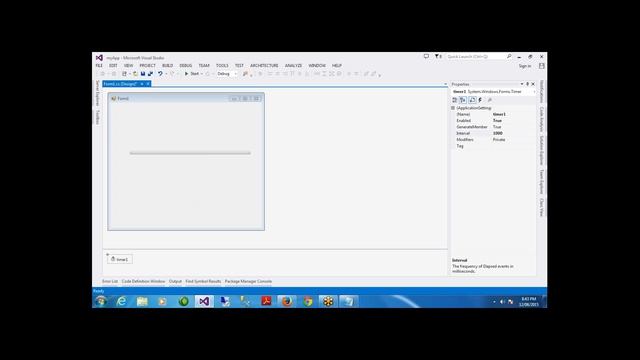The image size is (640, 360).
Task: Click the Quick Launch magnifier icon
Action: 509,56
